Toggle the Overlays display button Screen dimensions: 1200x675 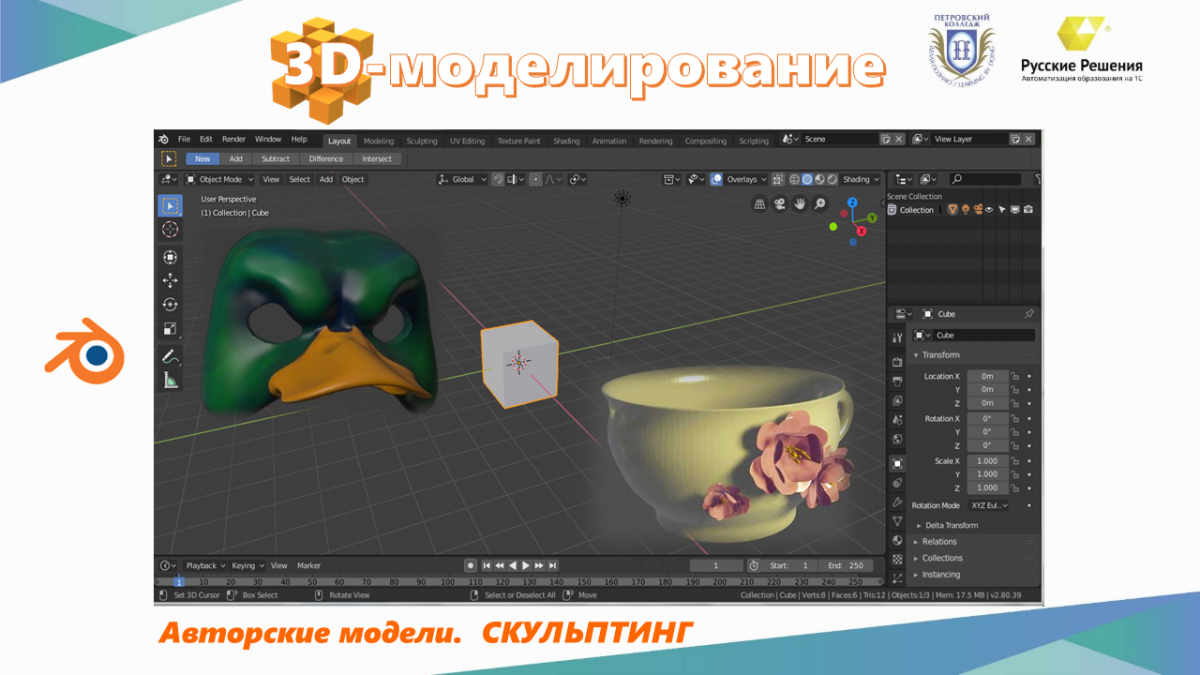[741, 180]
